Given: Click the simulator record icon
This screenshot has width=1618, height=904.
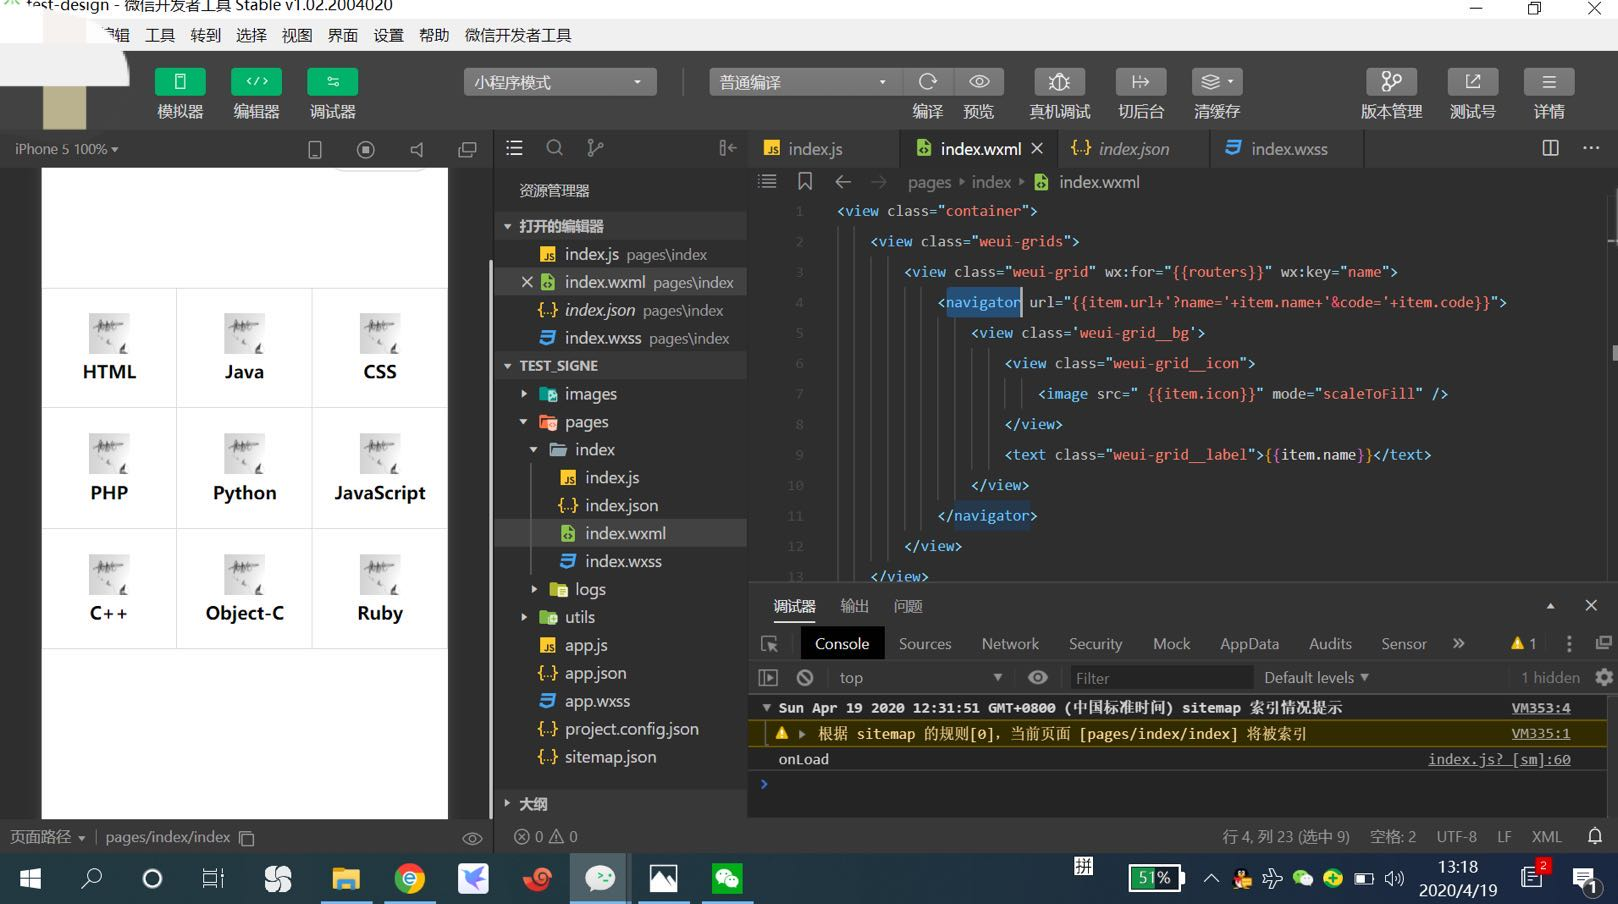Looking at the screenshot, I should coord(366,149).
